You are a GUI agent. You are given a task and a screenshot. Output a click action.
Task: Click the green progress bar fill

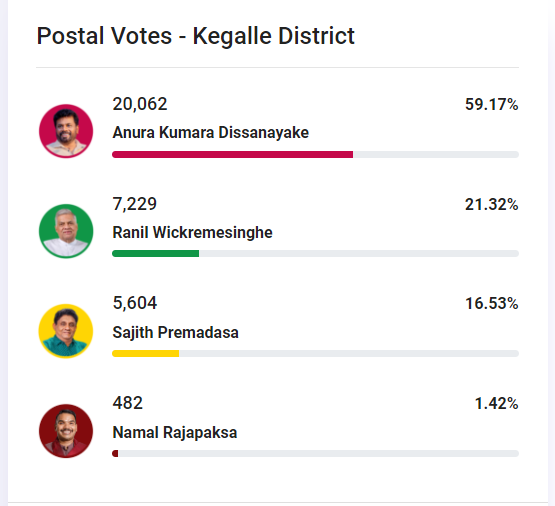155,253
